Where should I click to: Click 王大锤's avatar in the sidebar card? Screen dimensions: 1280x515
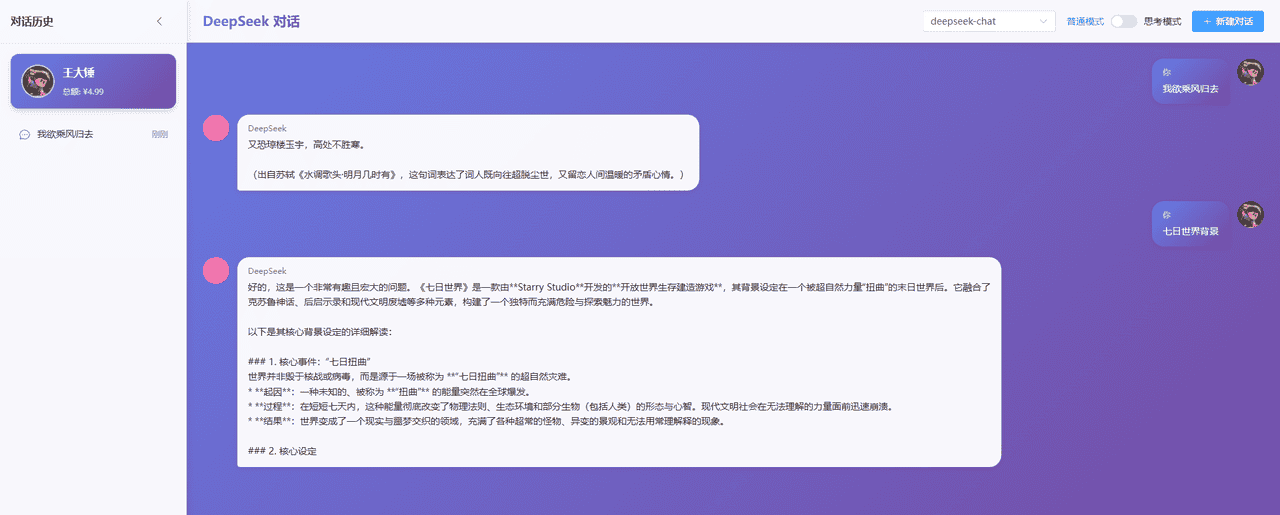pos(37,81)
